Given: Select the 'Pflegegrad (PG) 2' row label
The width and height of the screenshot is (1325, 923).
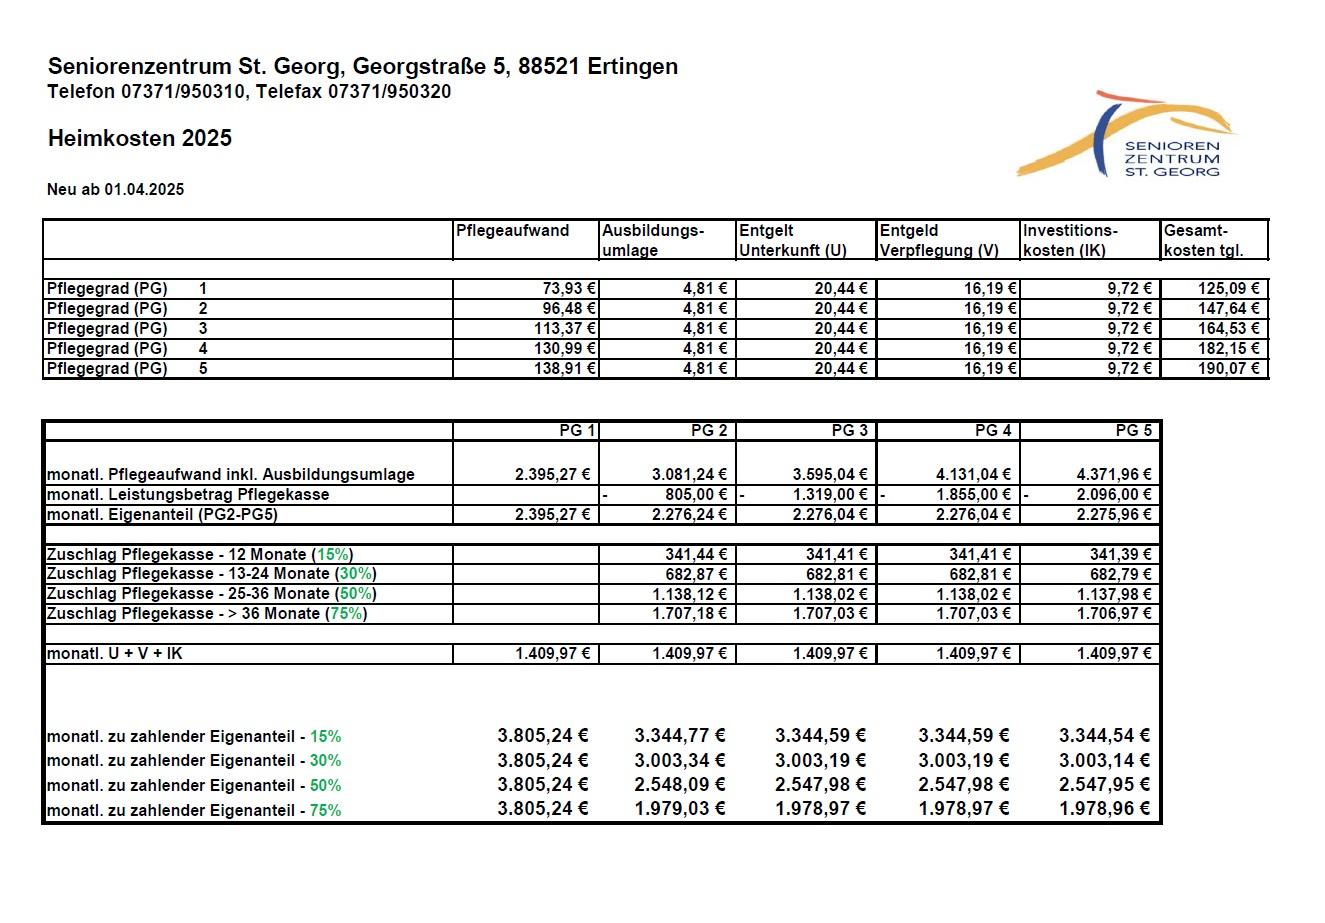Looking at the screenshot, I should tap(127, 309).
